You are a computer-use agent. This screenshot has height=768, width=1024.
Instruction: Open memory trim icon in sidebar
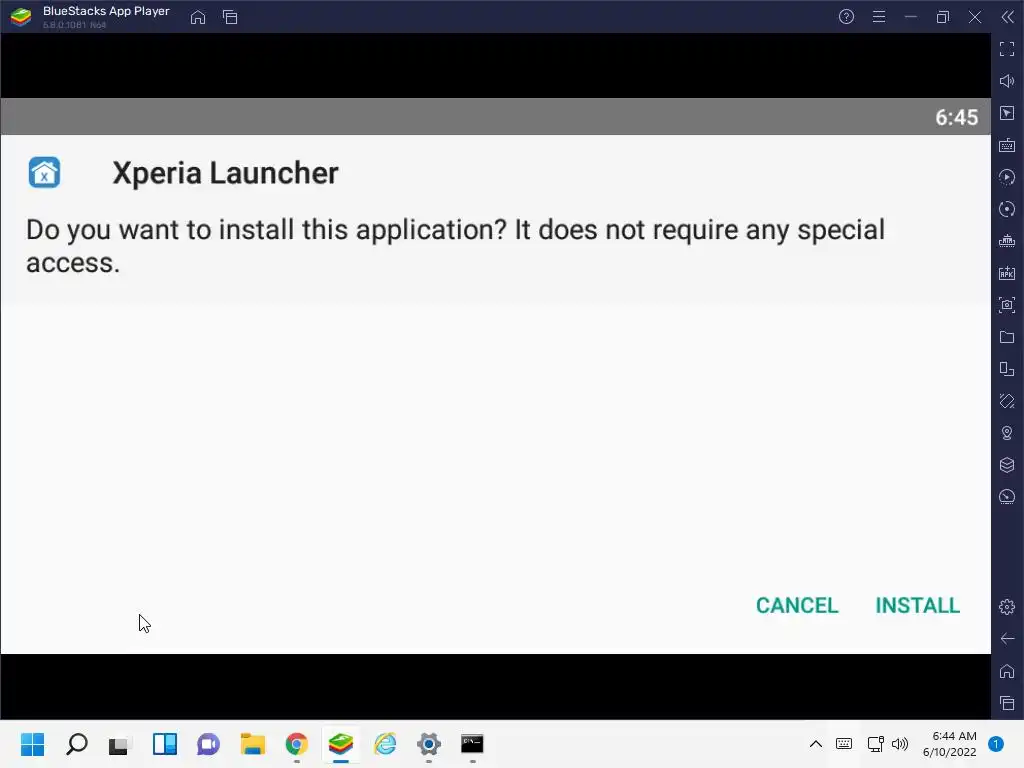click(1007, 241)
